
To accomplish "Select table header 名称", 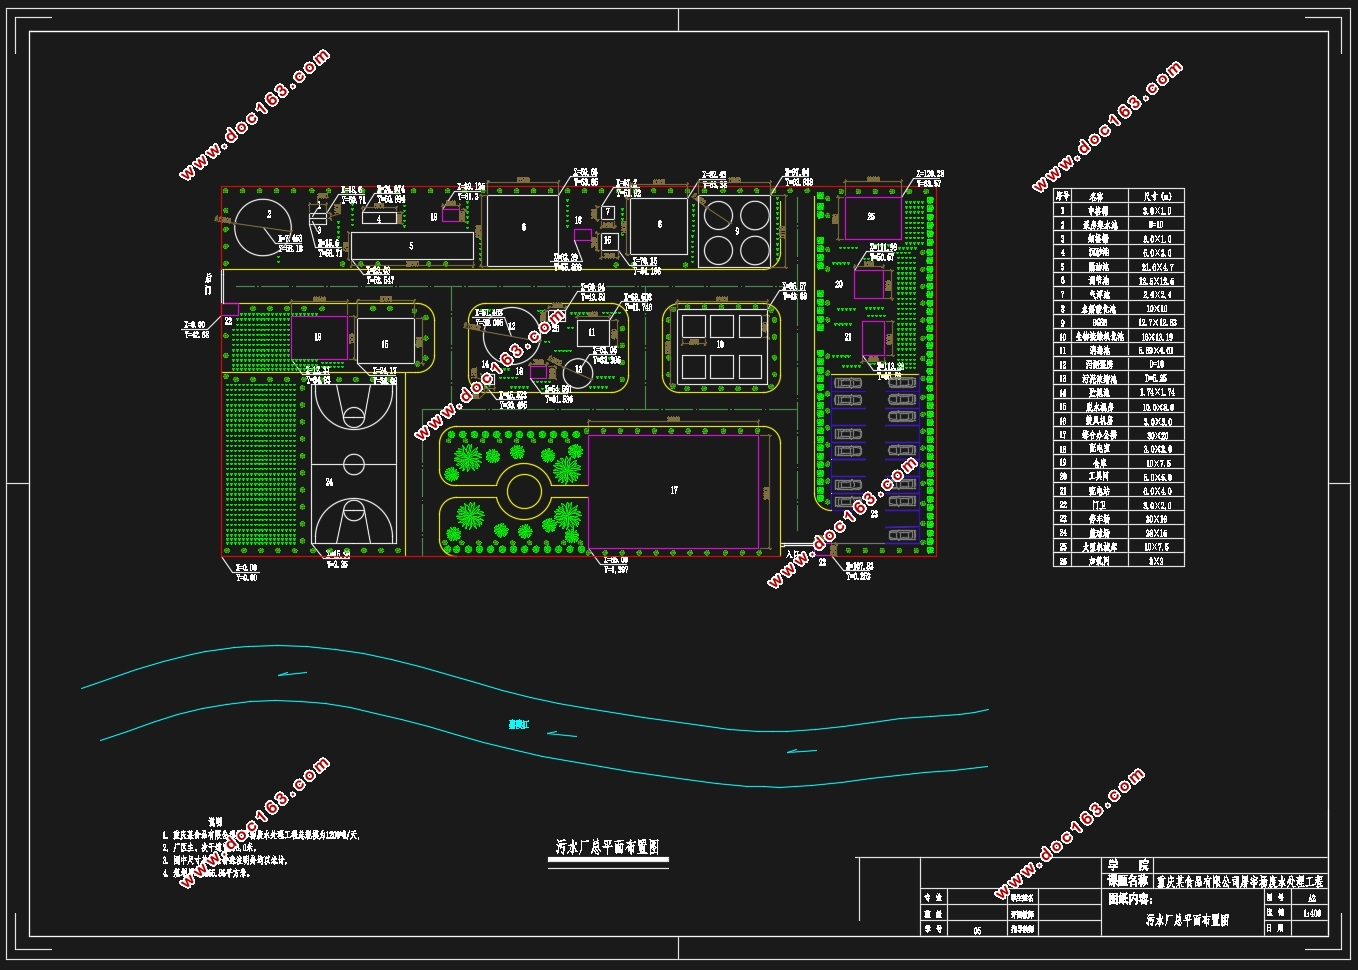I will click(x=1101, y=197).
